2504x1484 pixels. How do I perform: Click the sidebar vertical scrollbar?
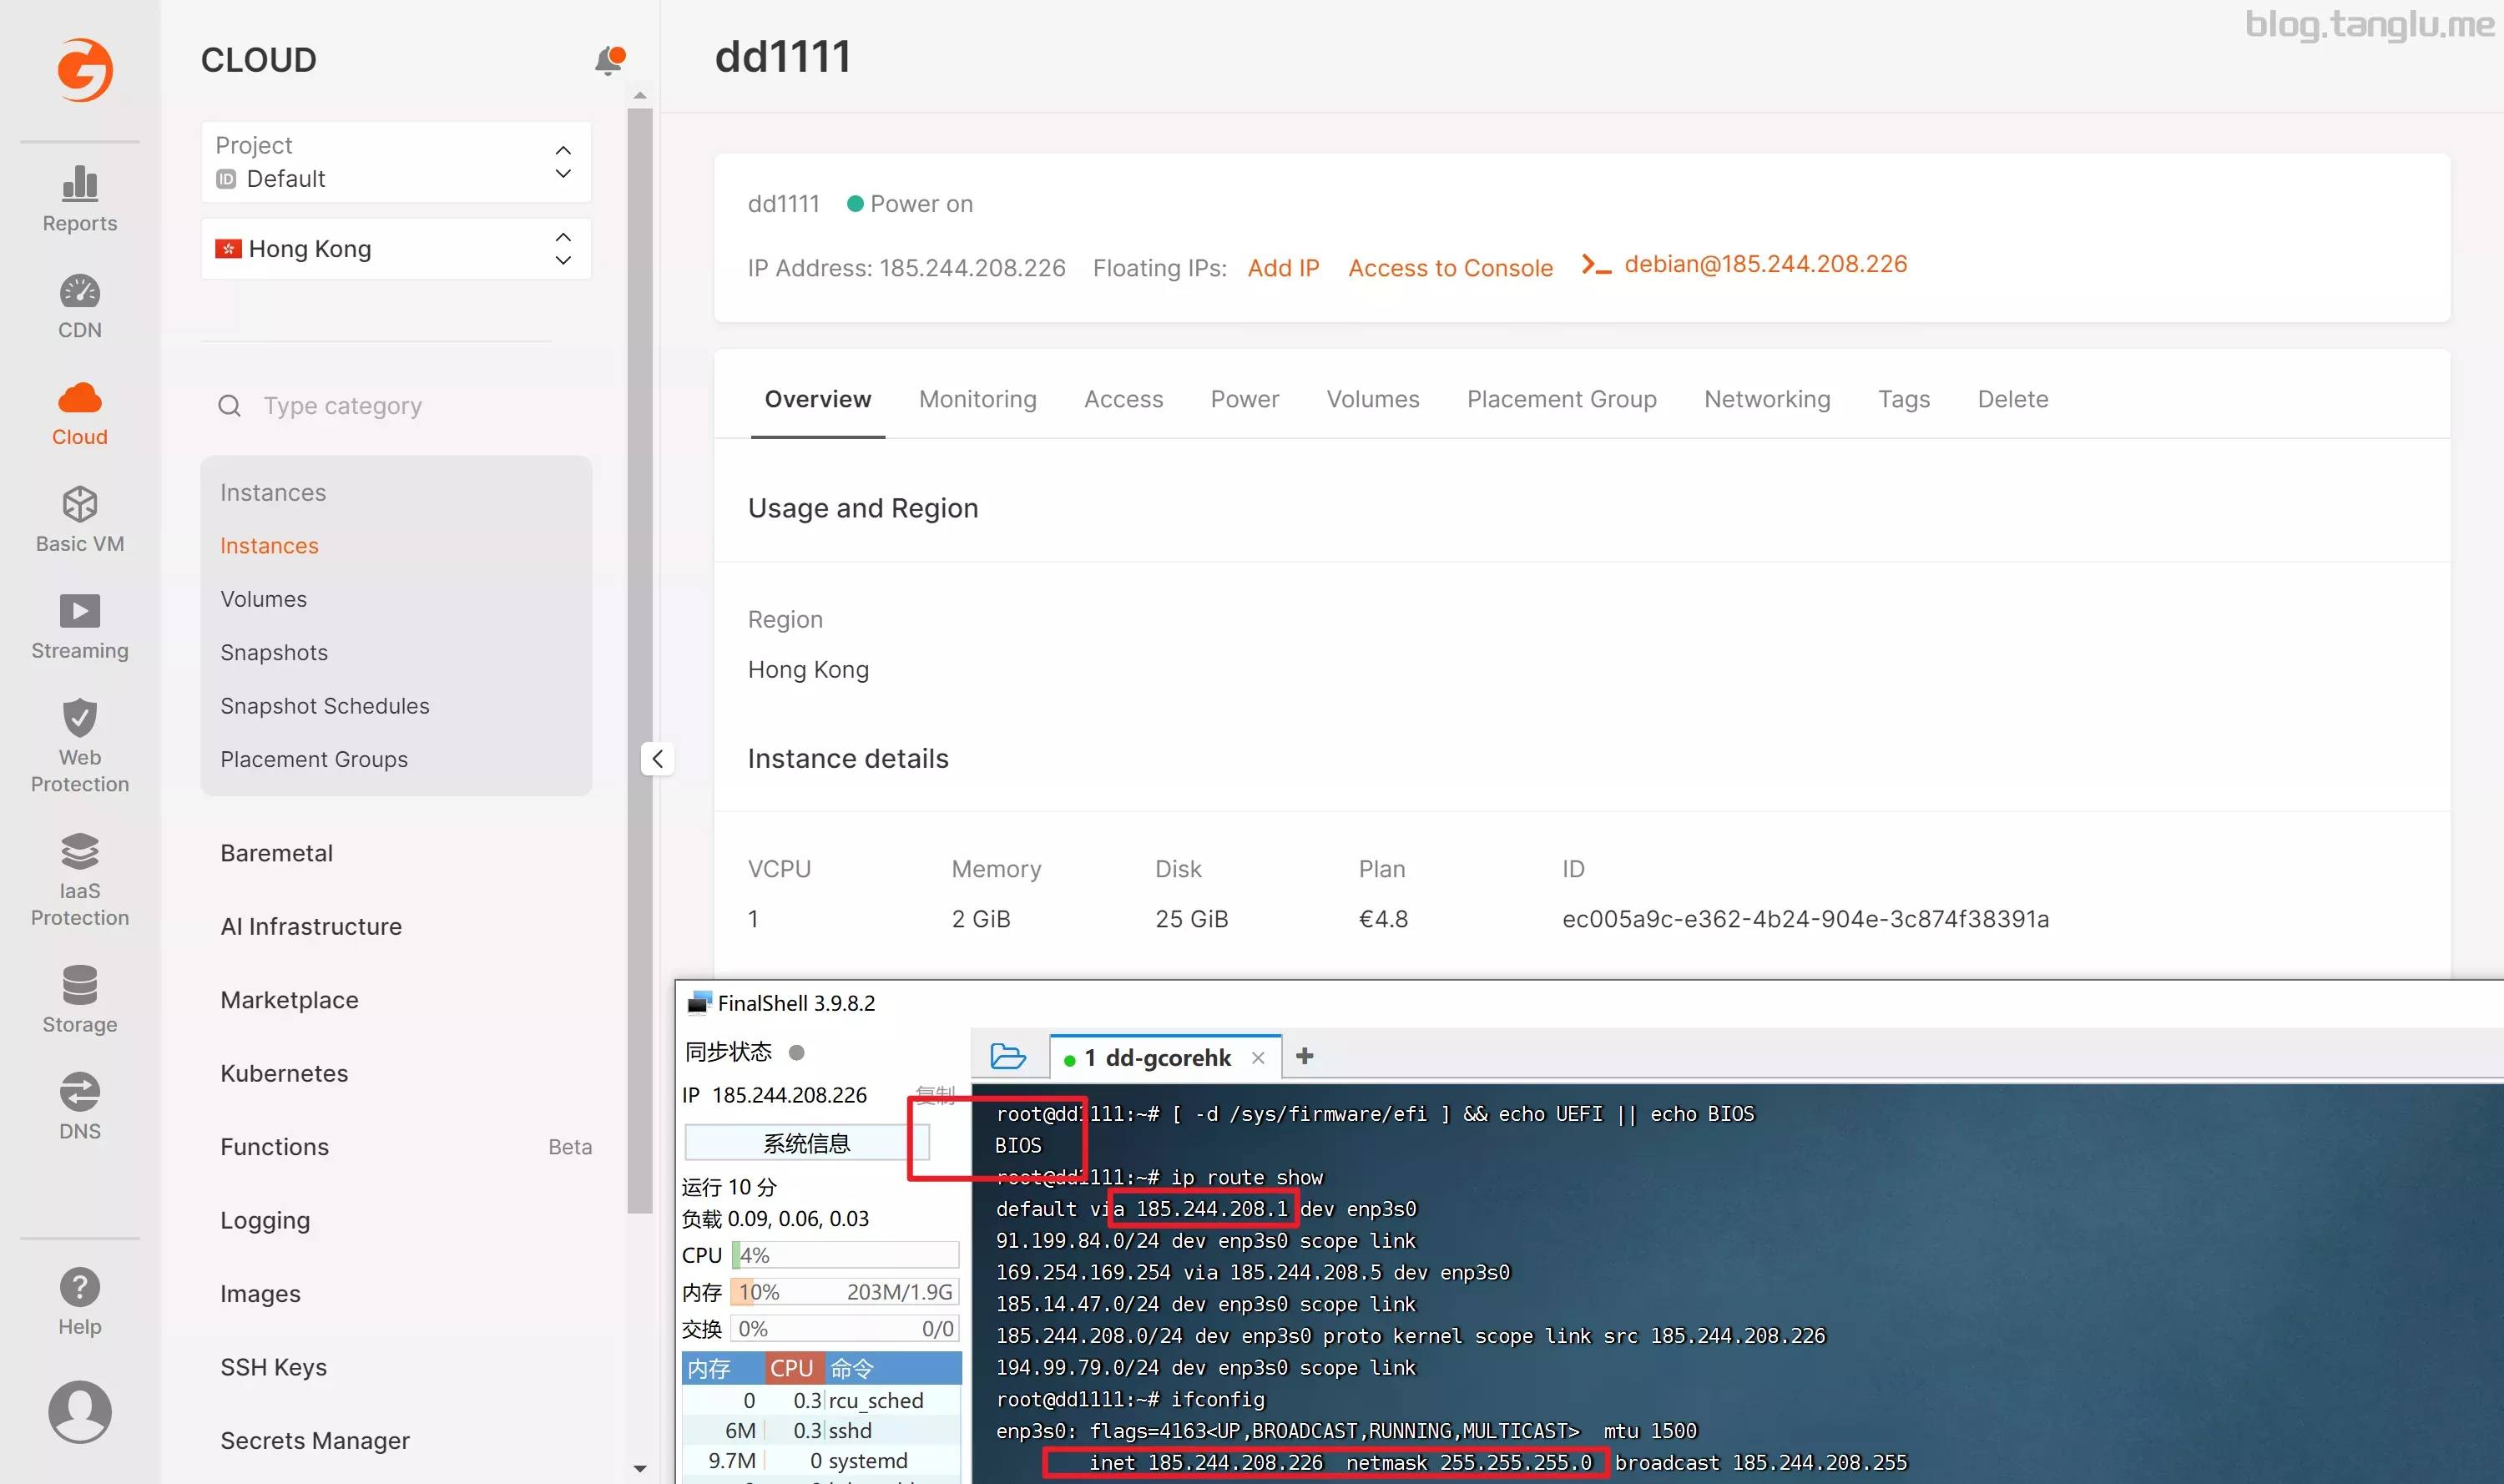(640, 660)
